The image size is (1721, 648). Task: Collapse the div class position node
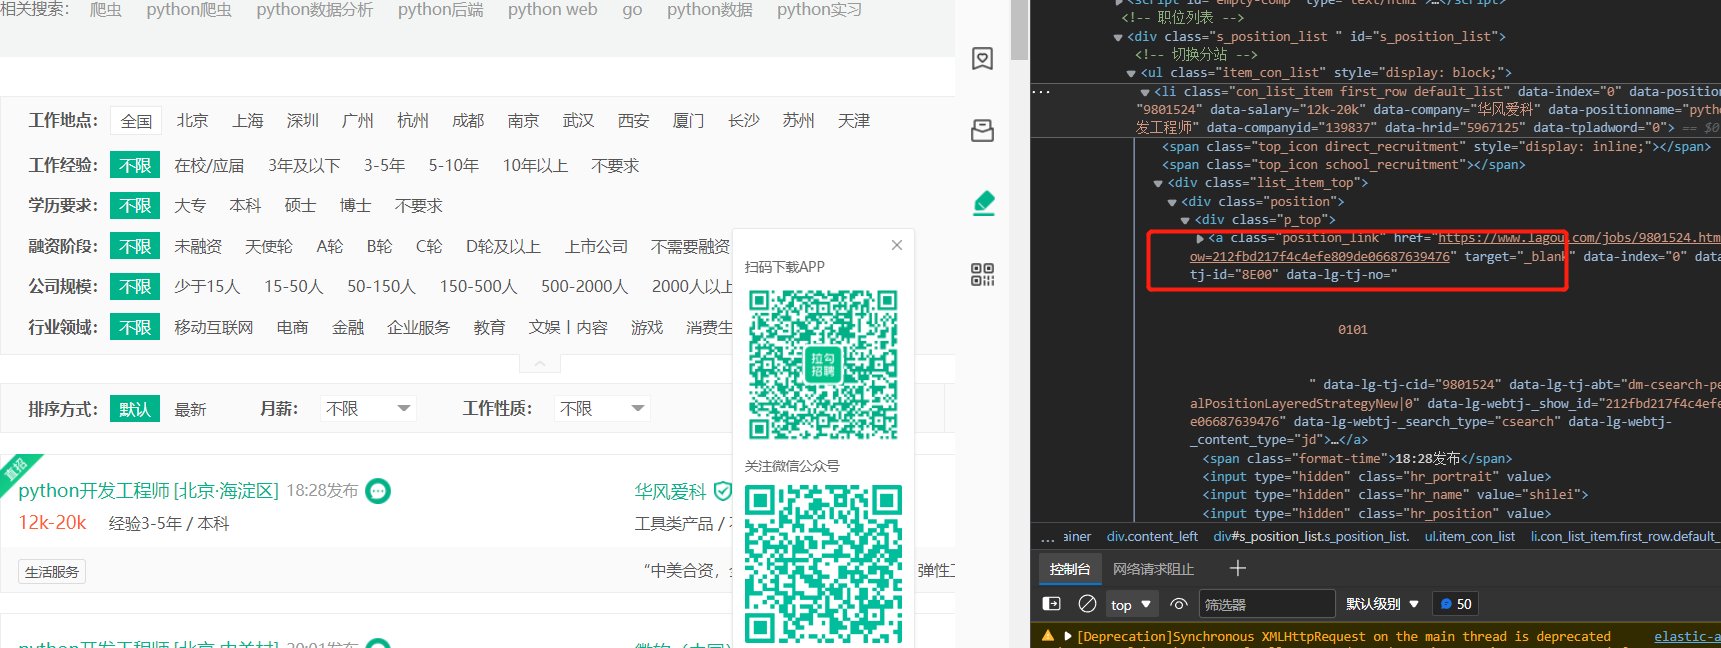point(1172,202)
